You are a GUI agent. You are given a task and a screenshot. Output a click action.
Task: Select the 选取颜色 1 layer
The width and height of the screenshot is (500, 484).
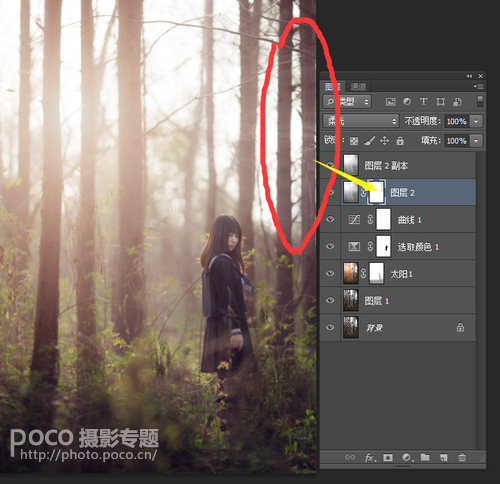pos(397,247)
